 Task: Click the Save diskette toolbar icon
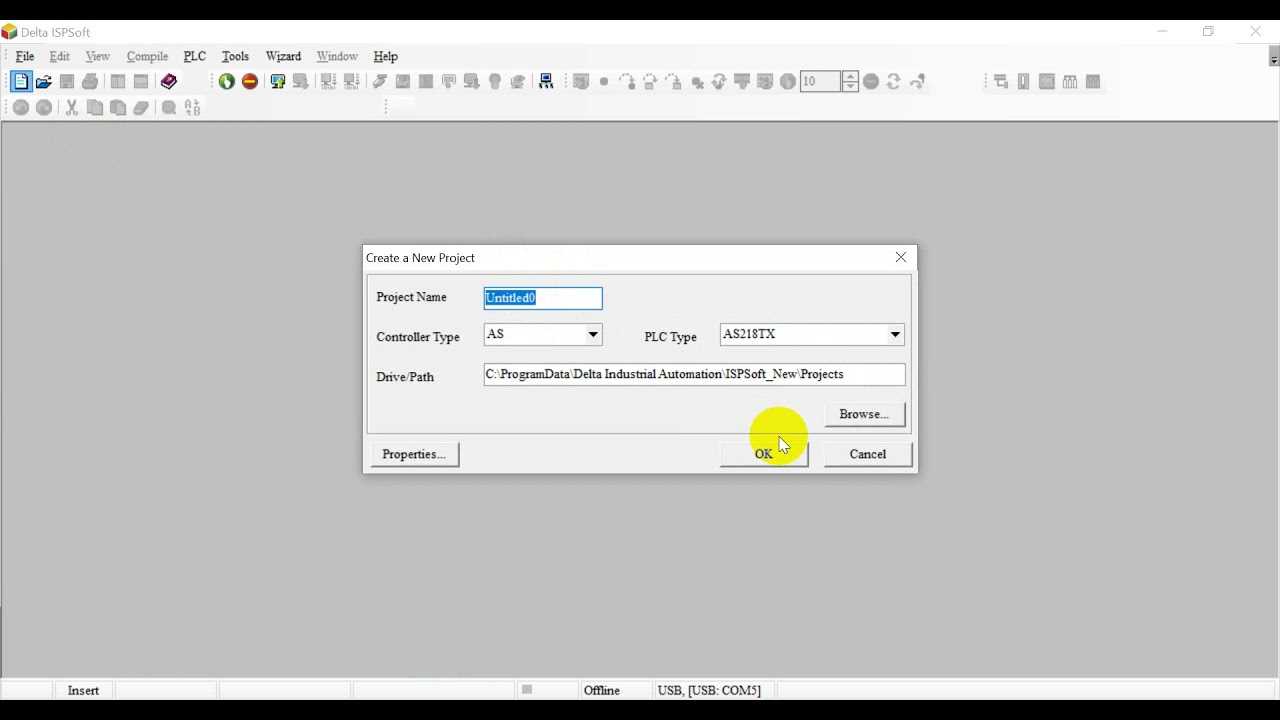point(67,82)
